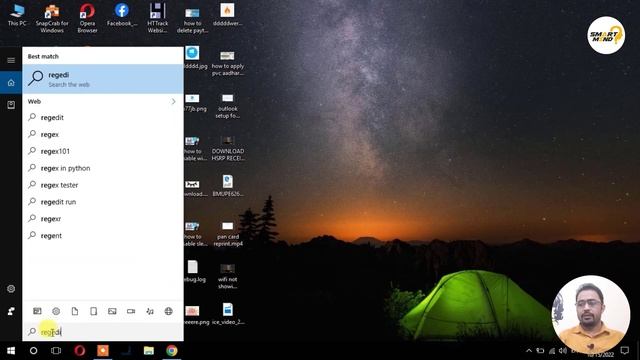Select the 'ice_video_2...' desktop file
Image resolution: width=640 pixels, height=360 pixels.
coord(228,314)
